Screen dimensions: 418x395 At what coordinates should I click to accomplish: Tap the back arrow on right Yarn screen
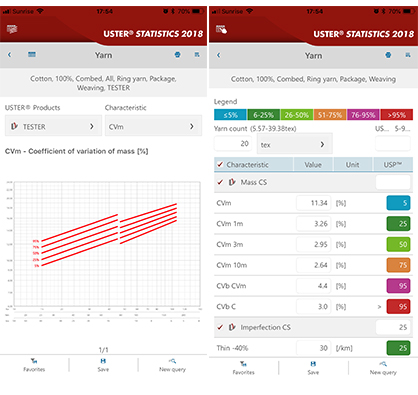point(219,55)
